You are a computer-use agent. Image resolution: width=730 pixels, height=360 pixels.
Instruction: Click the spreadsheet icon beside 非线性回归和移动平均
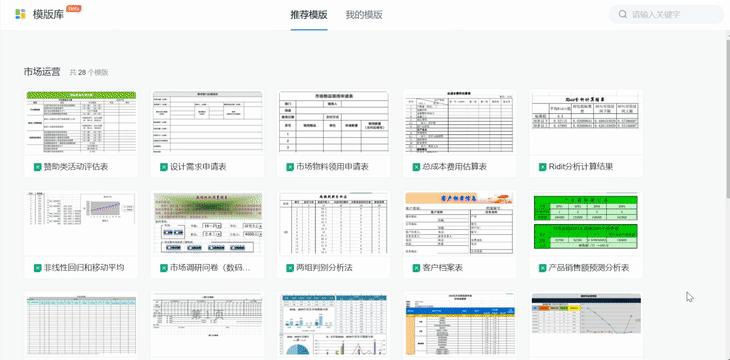[x=38, y=268]
